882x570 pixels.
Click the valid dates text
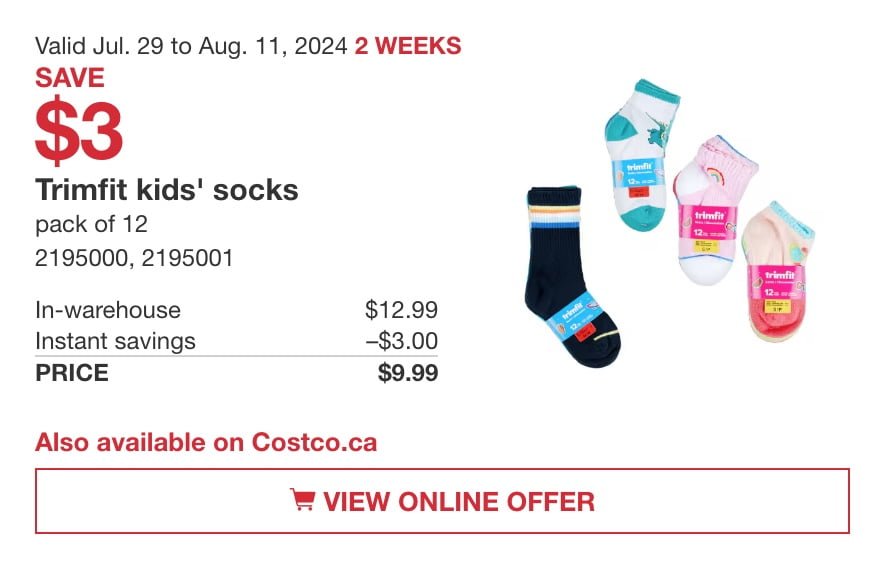[191, 46]
